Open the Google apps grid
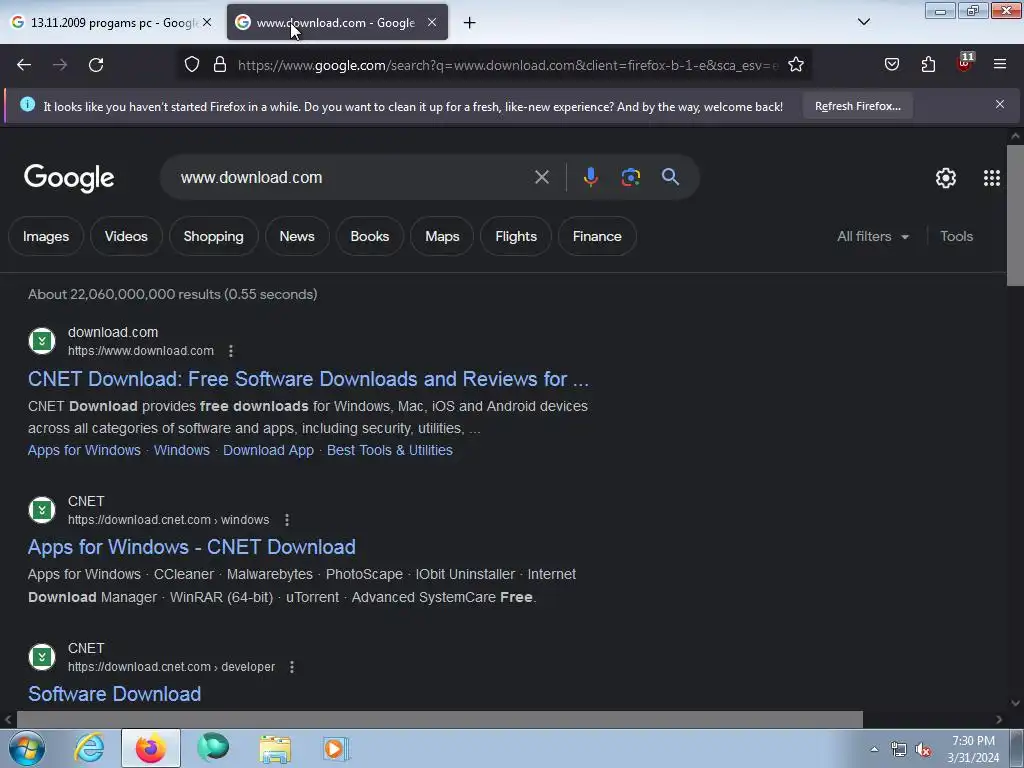The height and width of the screenshot is (768, 1024). coord(992,178)
